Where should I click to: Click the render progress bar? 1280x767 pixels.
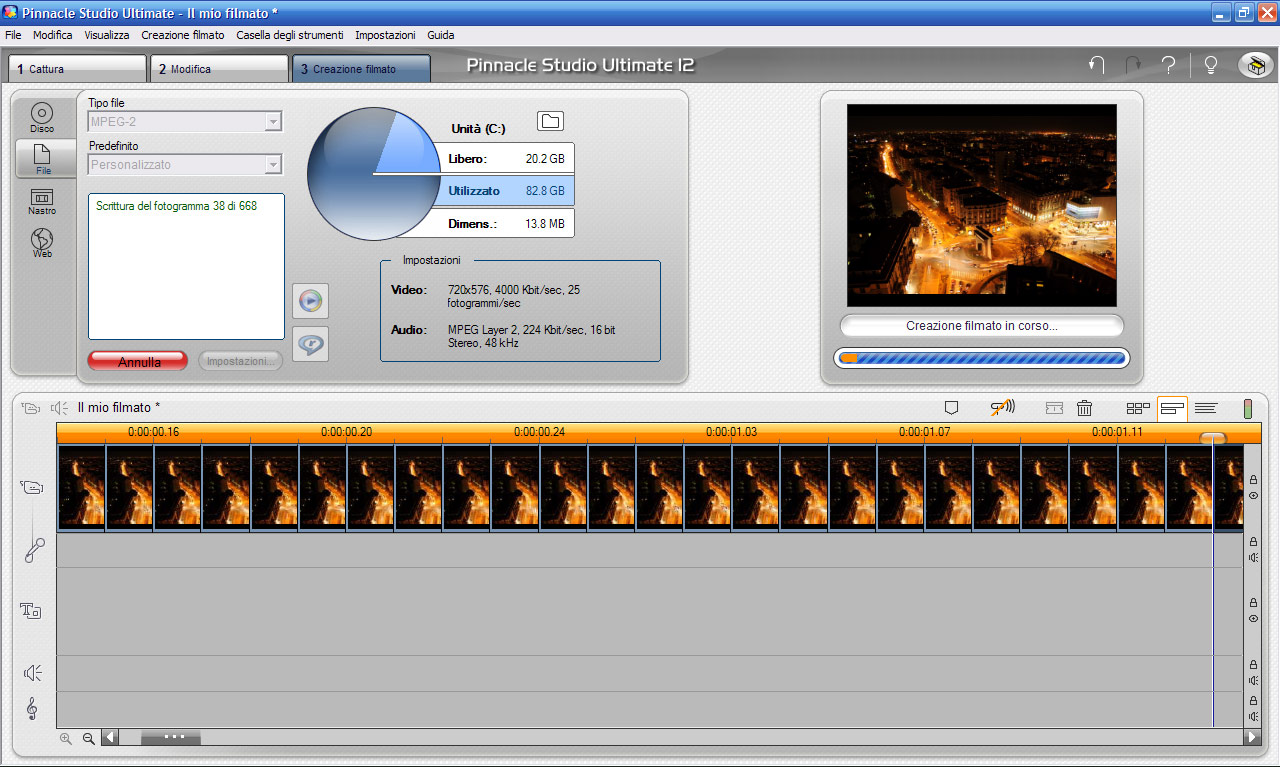click(x=982, y=358)
